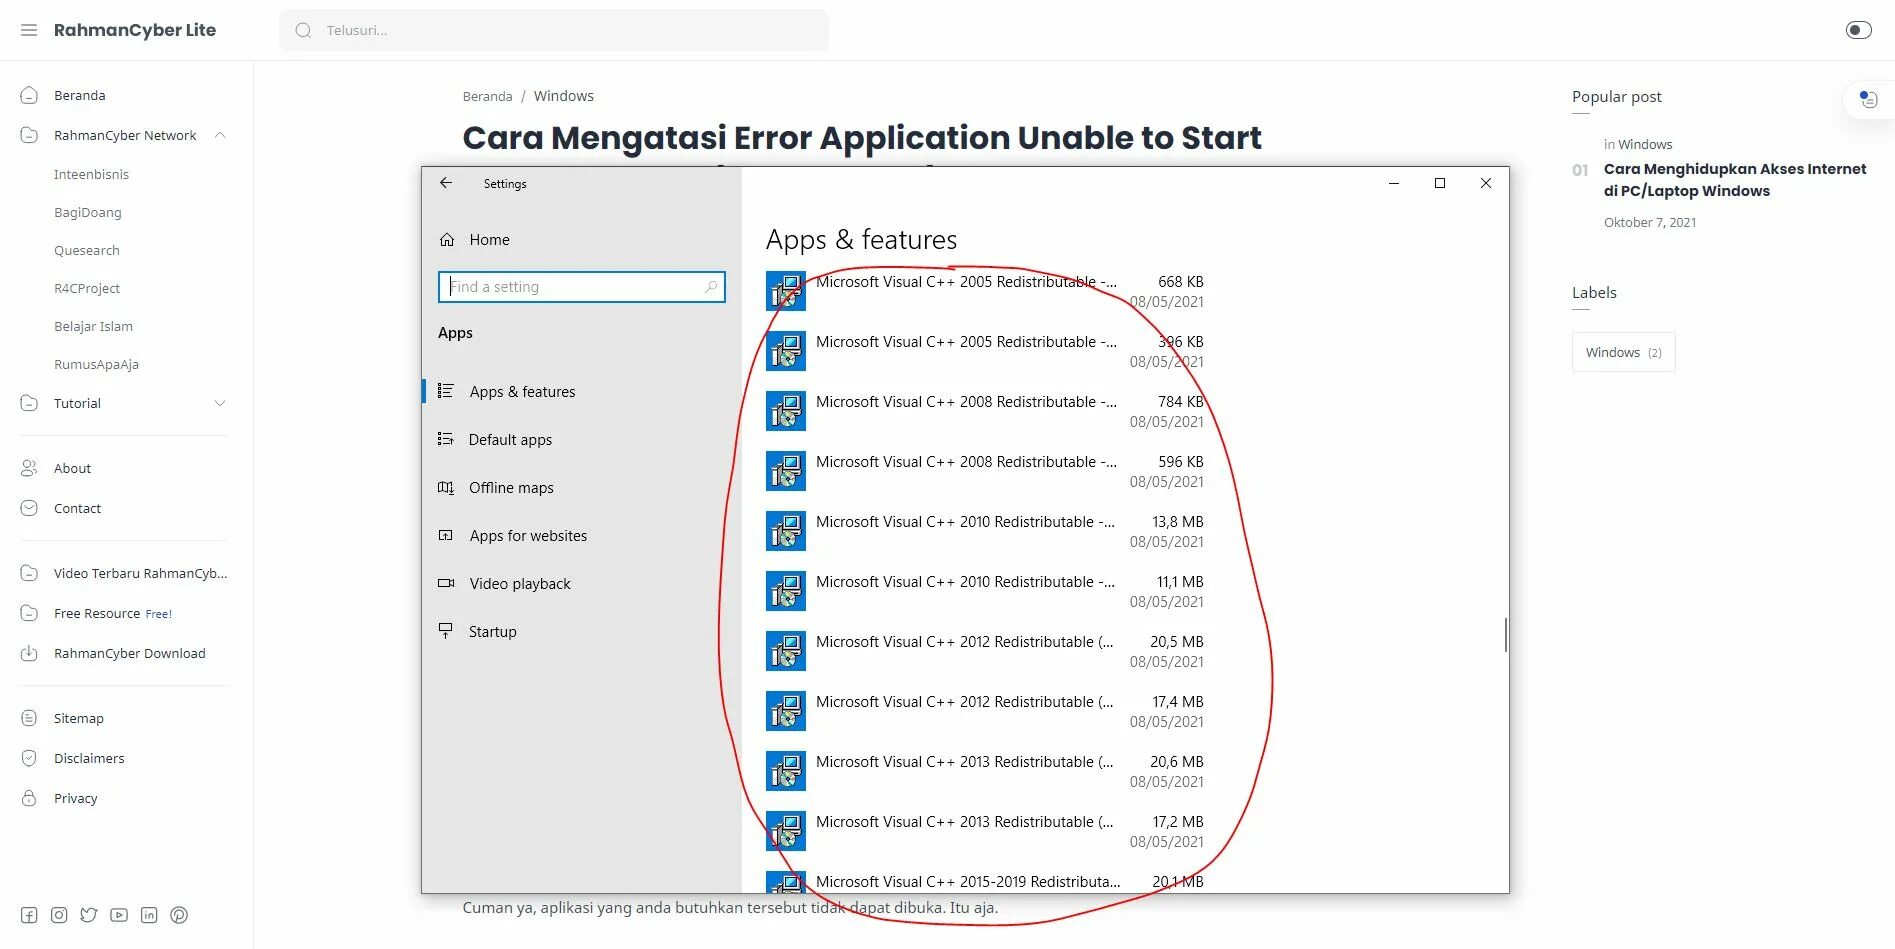Click the floating icon button near Popular post
The width and height of the screenshot is (1895, 949).
coord(1867,99)
